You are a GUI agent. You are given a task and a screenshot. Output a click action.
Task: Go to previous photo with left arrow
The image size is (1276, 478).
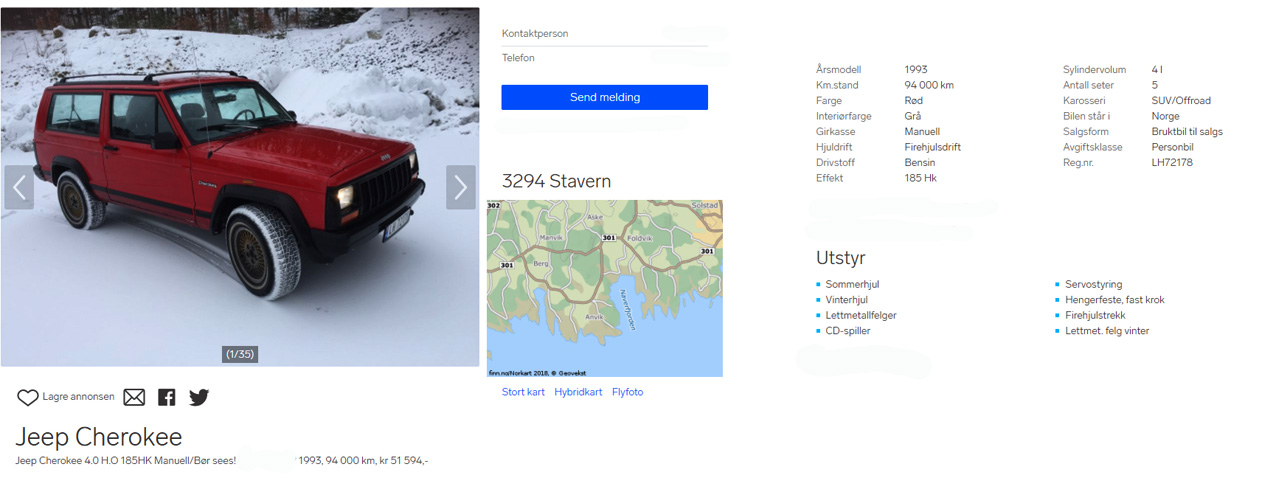(x=19, y=187)
